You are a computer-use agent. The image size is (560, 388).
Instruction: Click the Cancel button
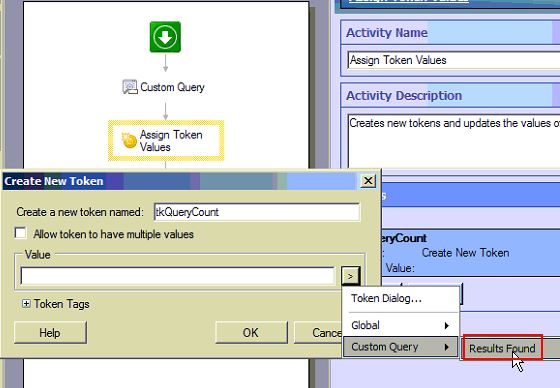(318, 333)
